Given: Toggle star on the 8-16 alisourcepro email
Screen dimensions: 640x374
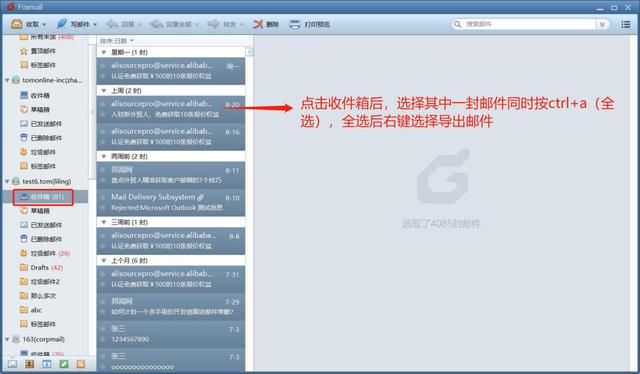Looking at the screenshot, I should pos(103,132).
